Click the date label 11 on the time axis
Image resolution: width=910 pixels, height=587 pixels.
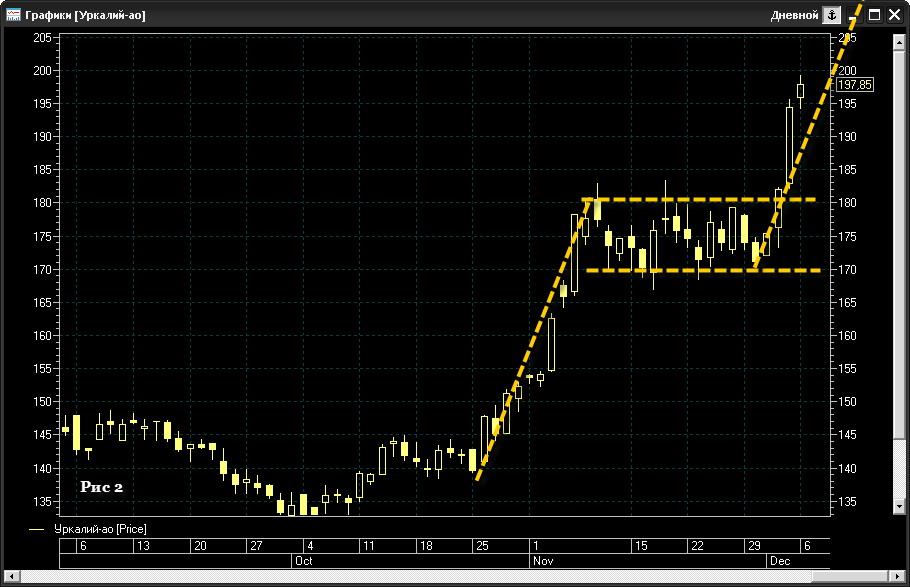(369, 546)
